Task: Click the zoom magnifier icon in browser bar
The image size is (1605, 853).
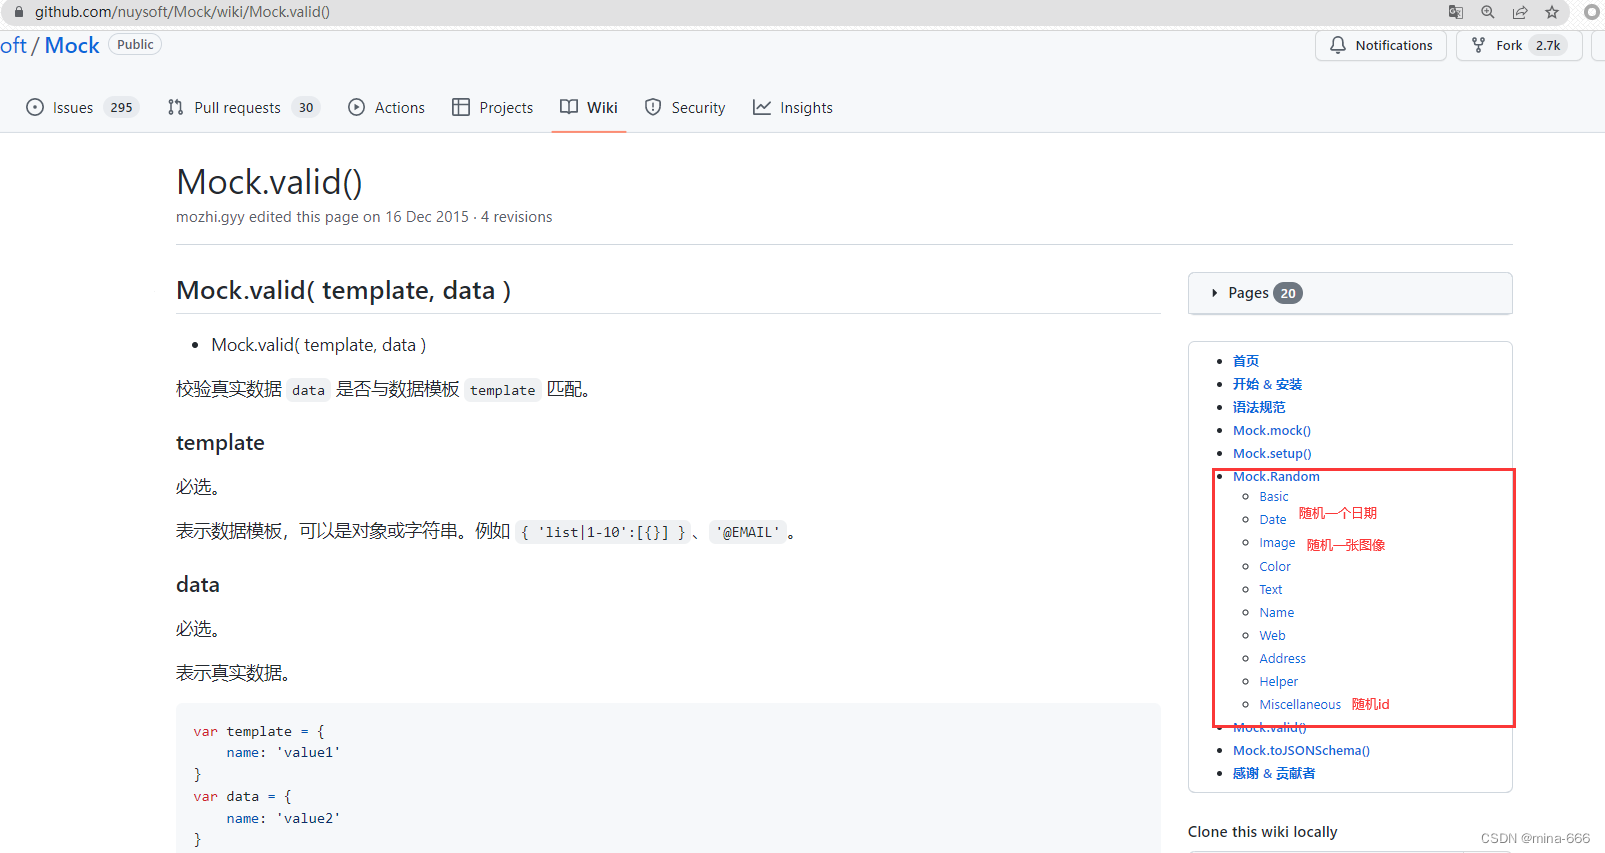Action: (x=1488, y=12)
